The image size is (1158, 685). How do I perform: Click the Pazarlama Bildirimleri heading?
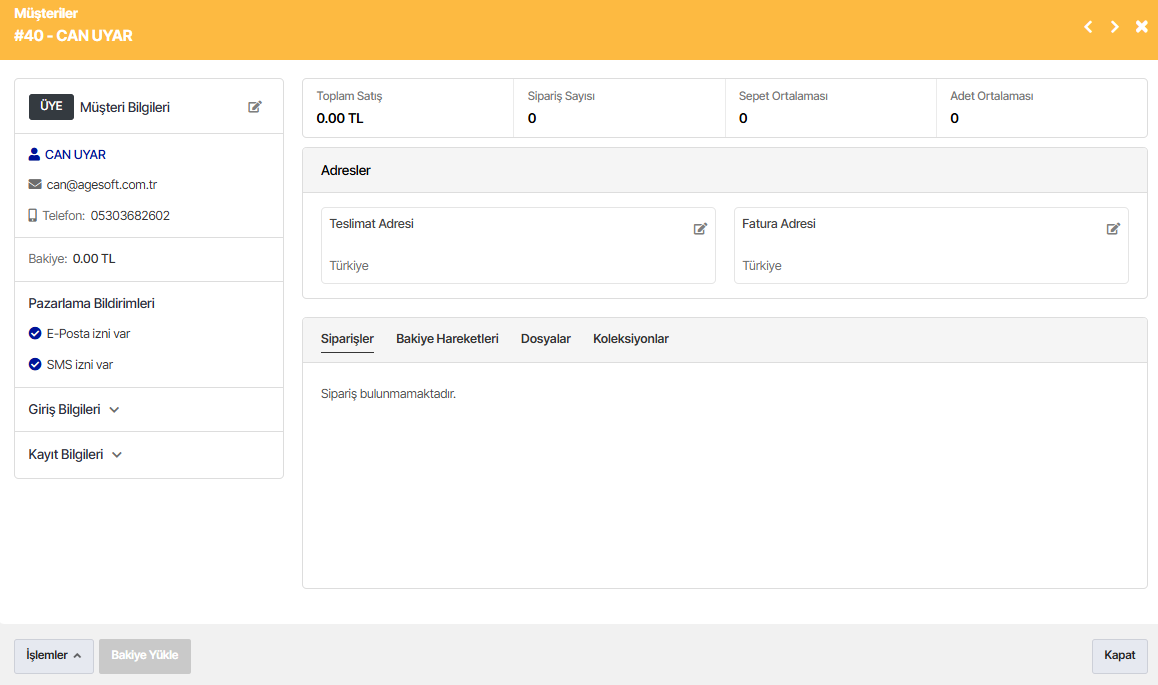pyautogui.click(x=92, y=303)
